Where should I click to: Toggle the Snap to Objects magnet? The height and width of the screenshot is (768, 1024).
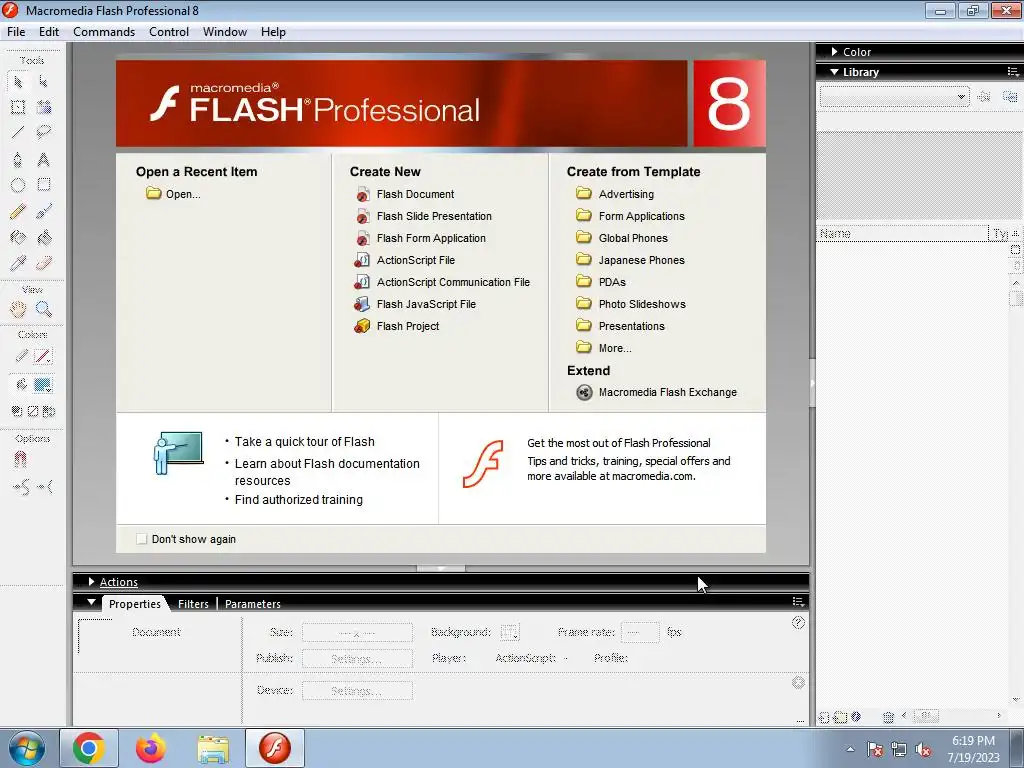[x=20, y=460]
